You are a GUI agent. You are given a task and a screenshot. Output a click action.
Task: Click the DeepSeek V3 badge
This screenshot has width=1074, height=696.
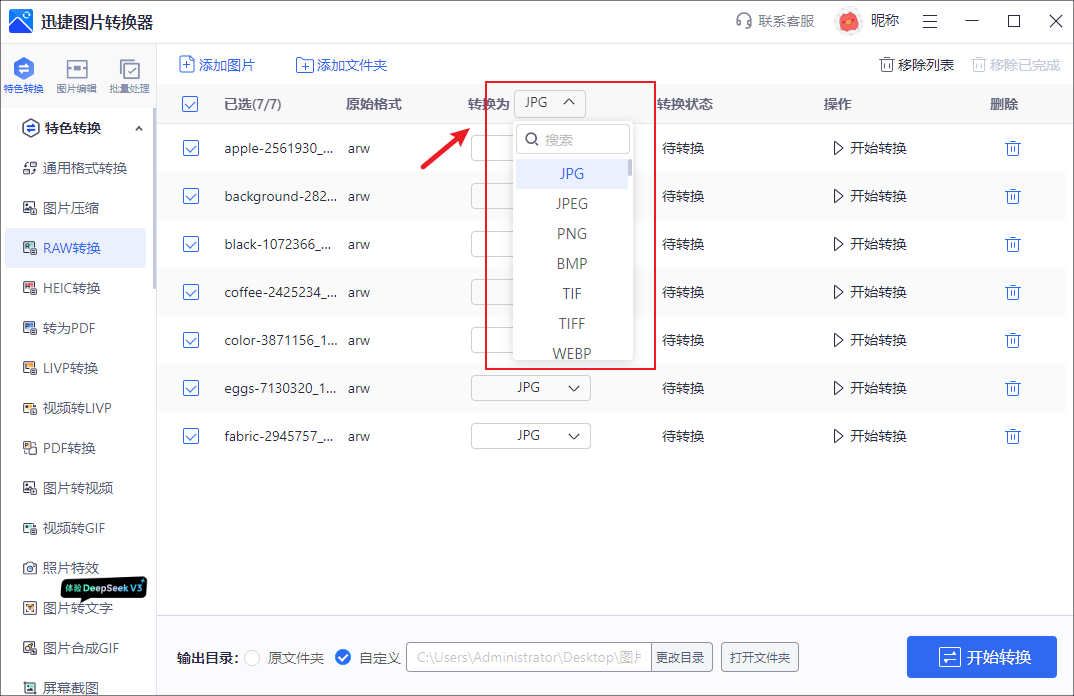pos(104,589)
